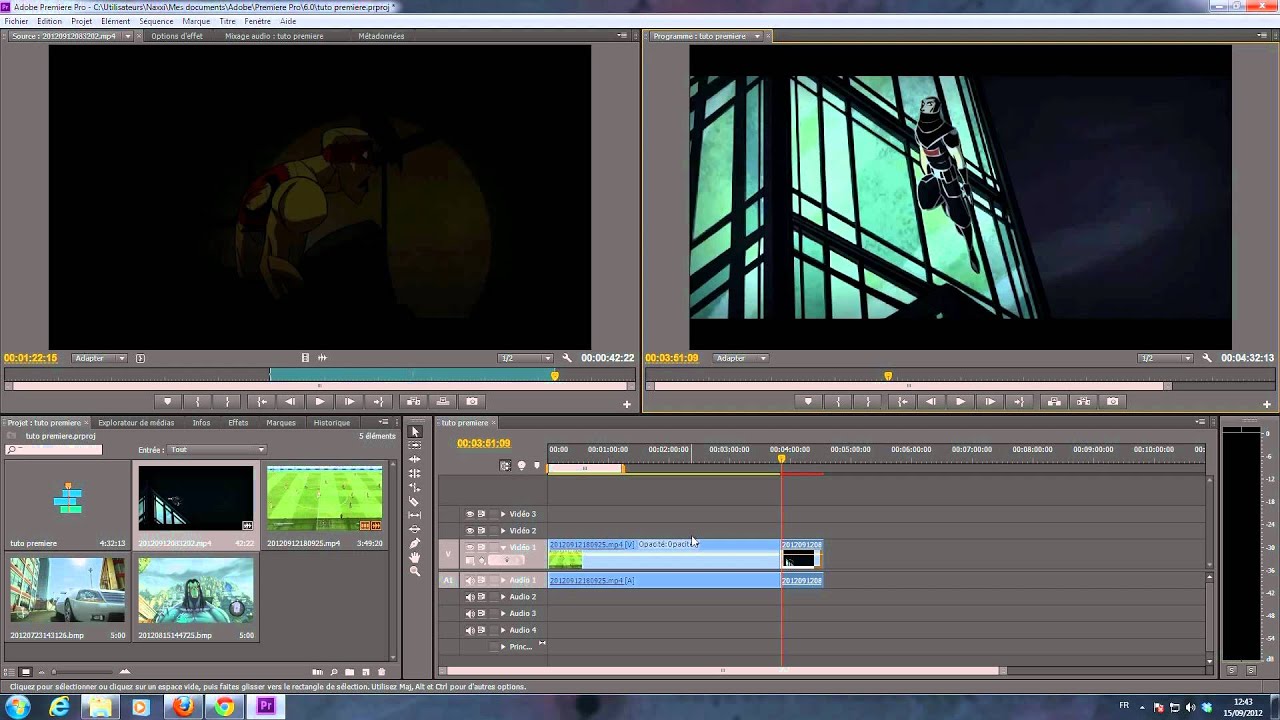Open Program monitor 1/2 resolution dropdown
The height and width of the screenshot is (720, 1280).
tap(1166, 358)
